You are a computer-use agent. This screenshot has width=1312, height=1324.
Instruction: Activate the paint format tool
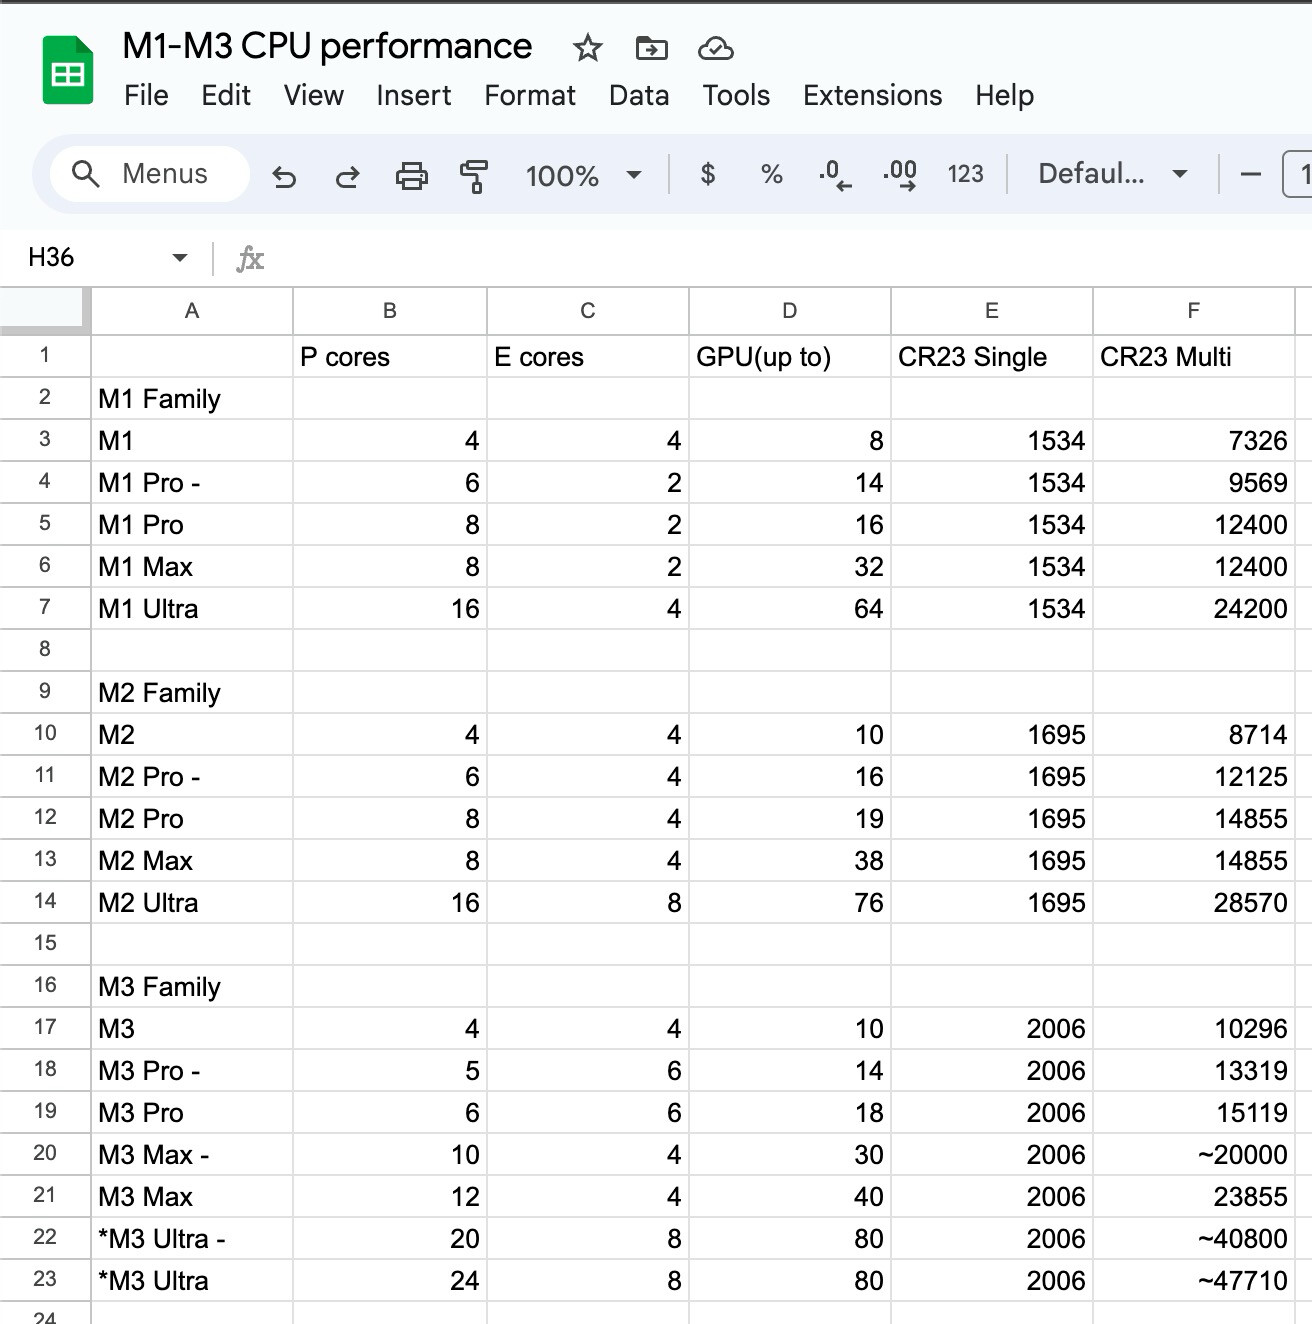click(474, 176)
